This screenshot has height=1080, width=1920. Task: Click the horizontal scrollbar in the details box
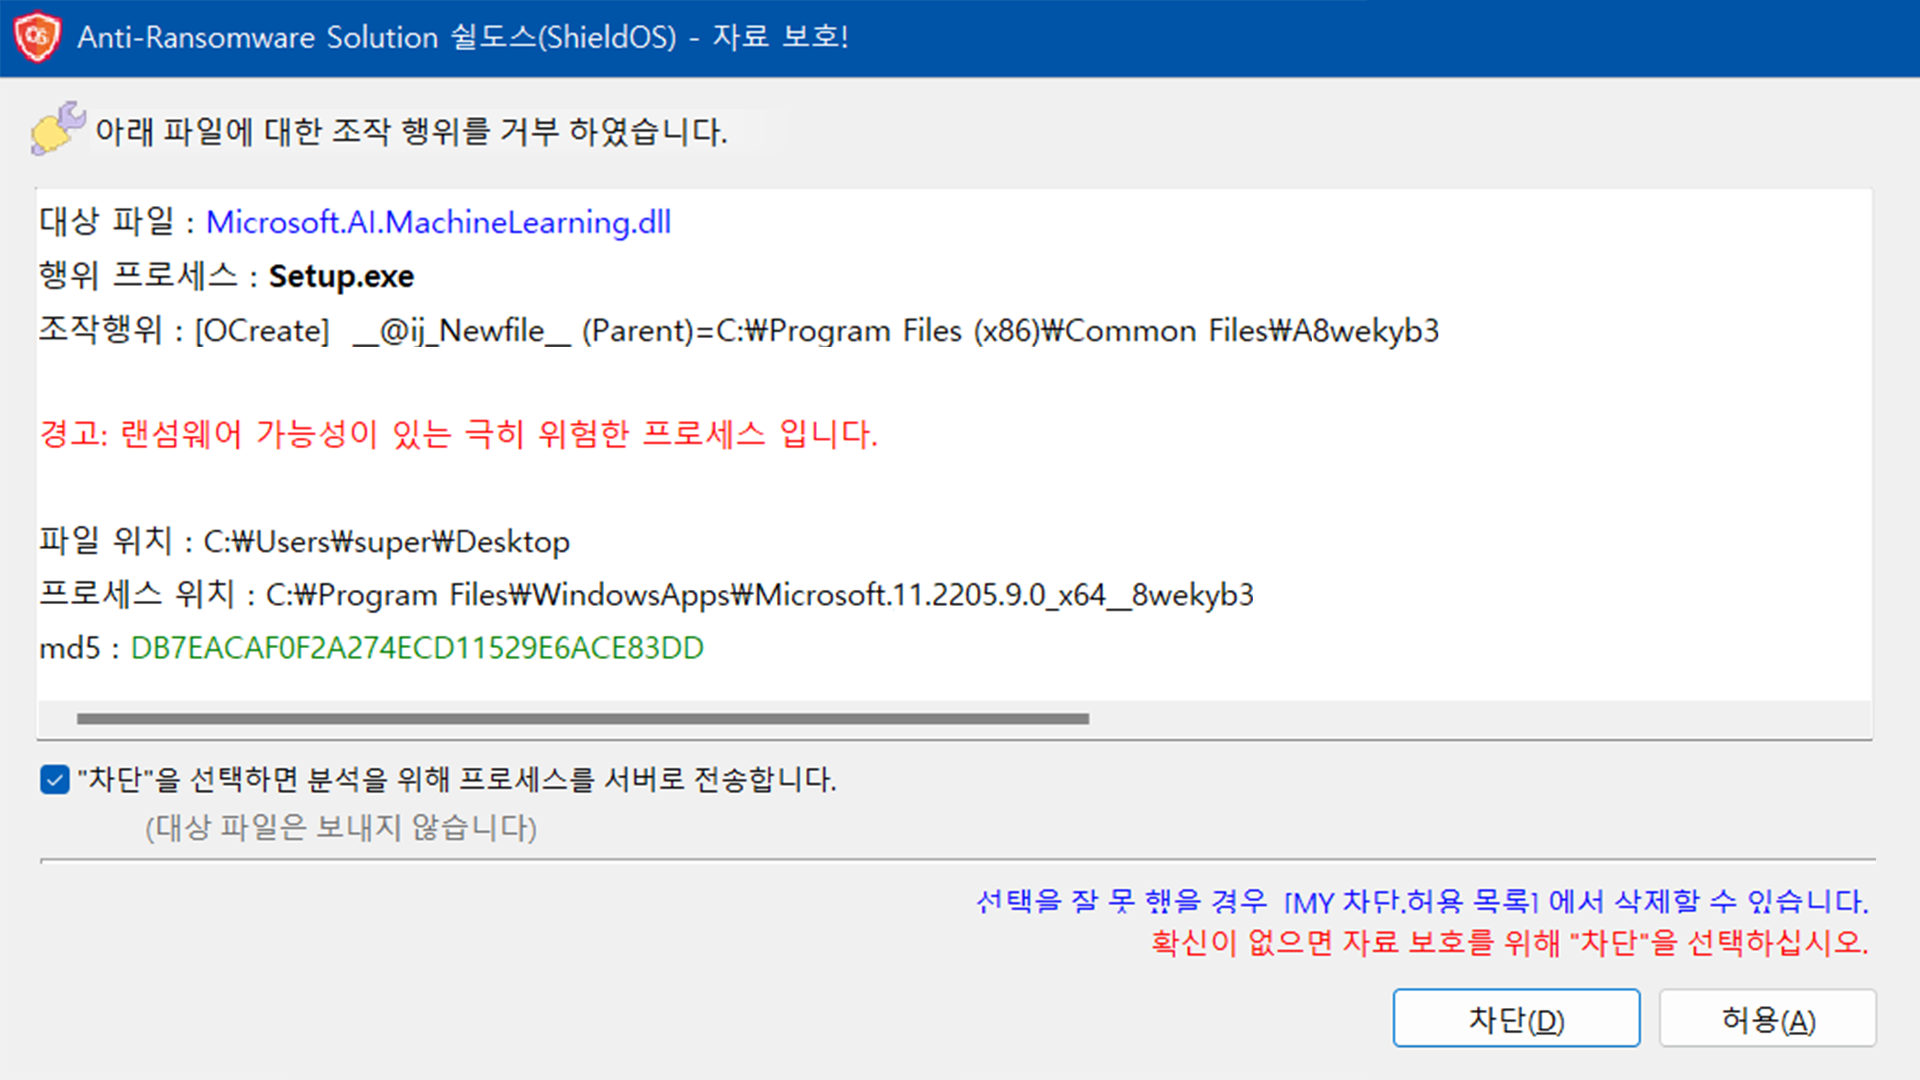click(x=583, y=718)
